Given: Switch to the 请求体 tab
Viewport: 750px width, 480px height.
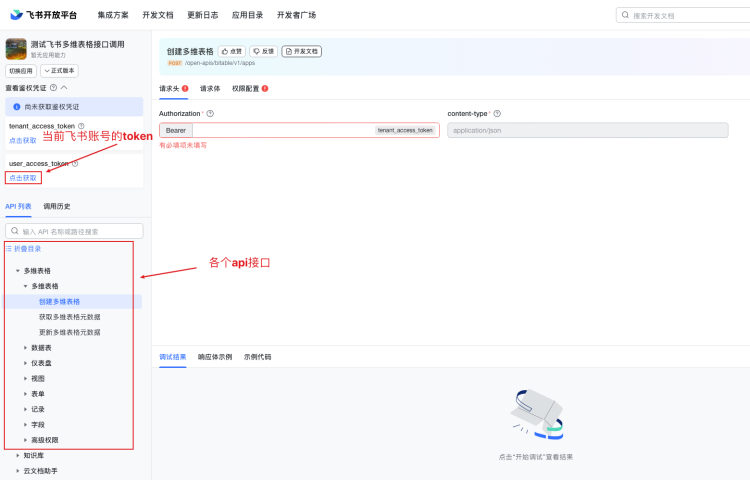Looking at the screenshot, I should coord(211,88).
